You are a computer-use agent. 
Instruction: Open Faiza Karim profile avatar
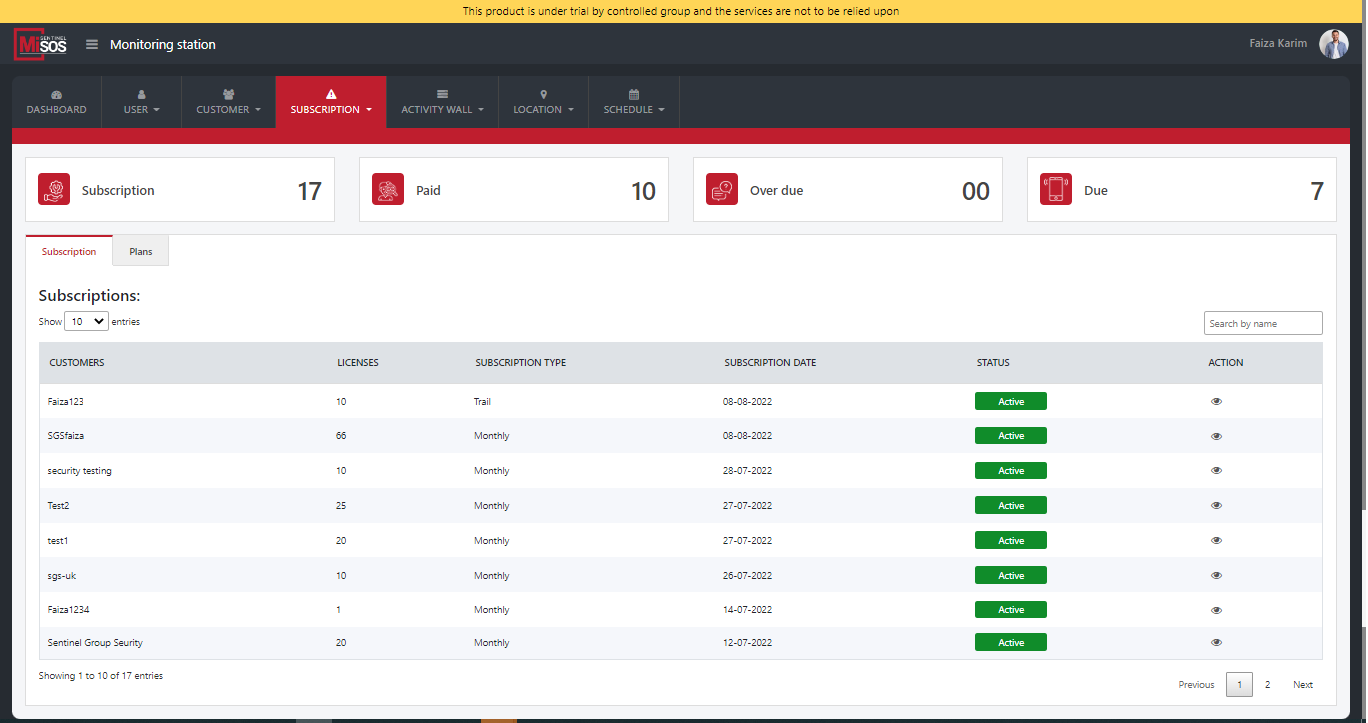(x=1333, y=44)
